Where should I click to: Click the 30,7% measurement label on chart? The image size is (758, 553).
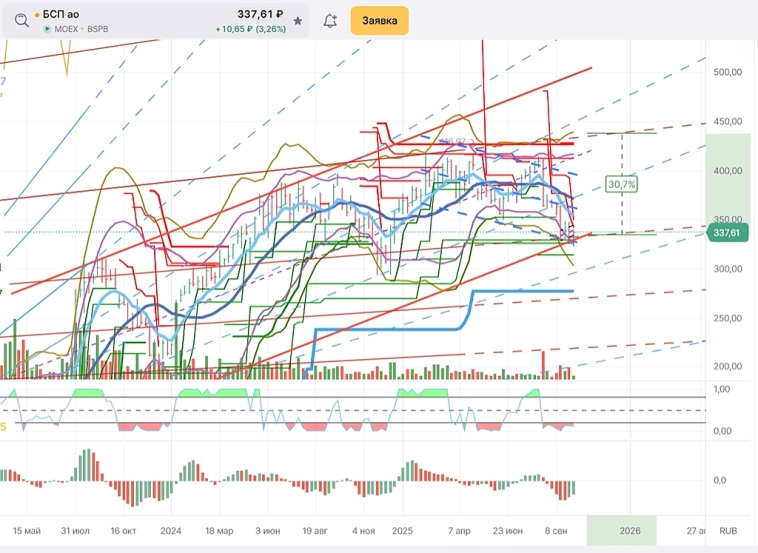(x=622, y=184)
